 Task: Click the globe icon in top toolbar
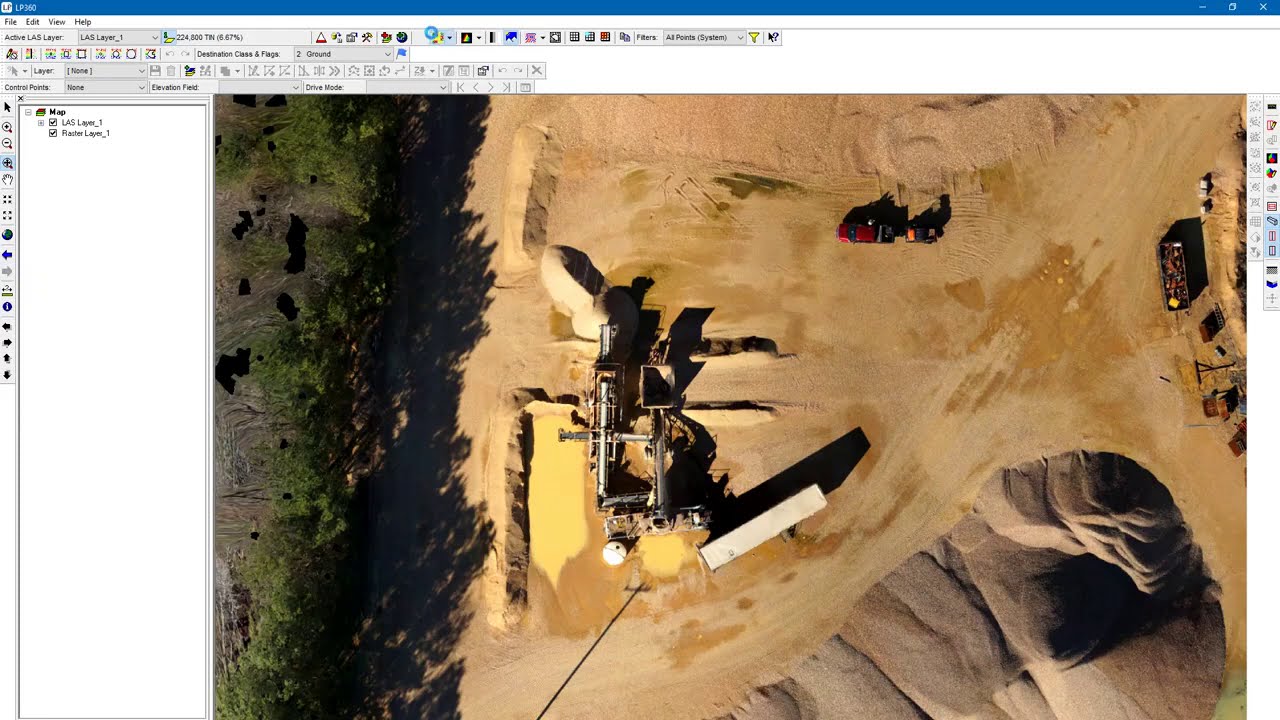click(x=402, y=38)
